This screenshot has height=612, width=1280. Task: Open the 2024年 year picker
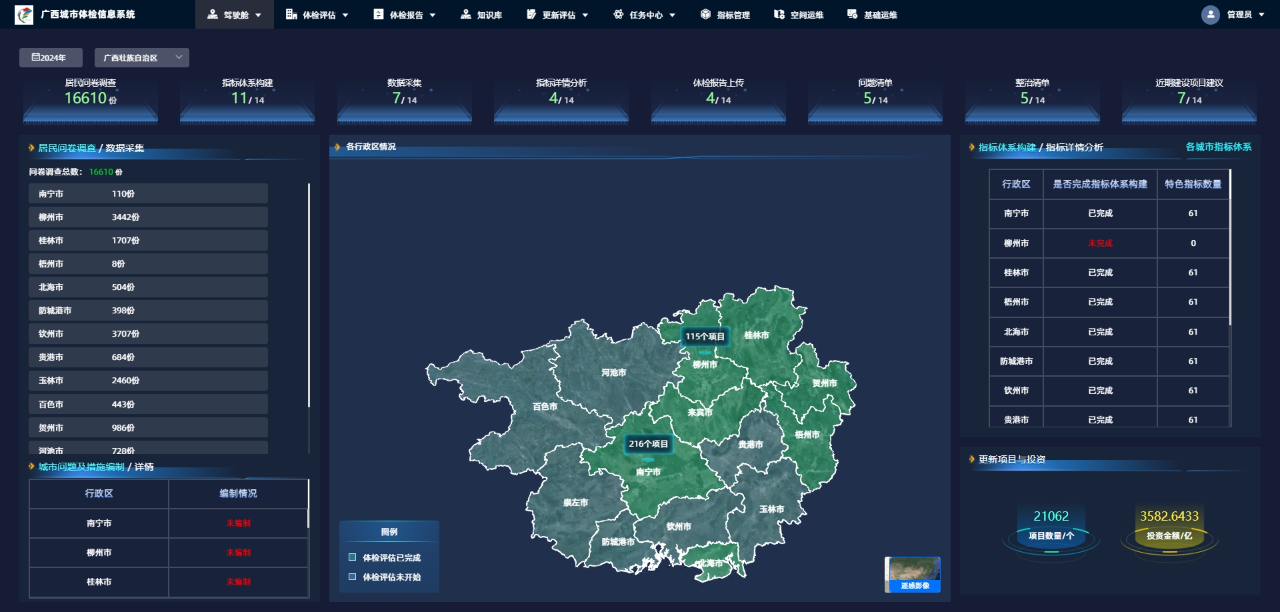(x=51, y=58)
